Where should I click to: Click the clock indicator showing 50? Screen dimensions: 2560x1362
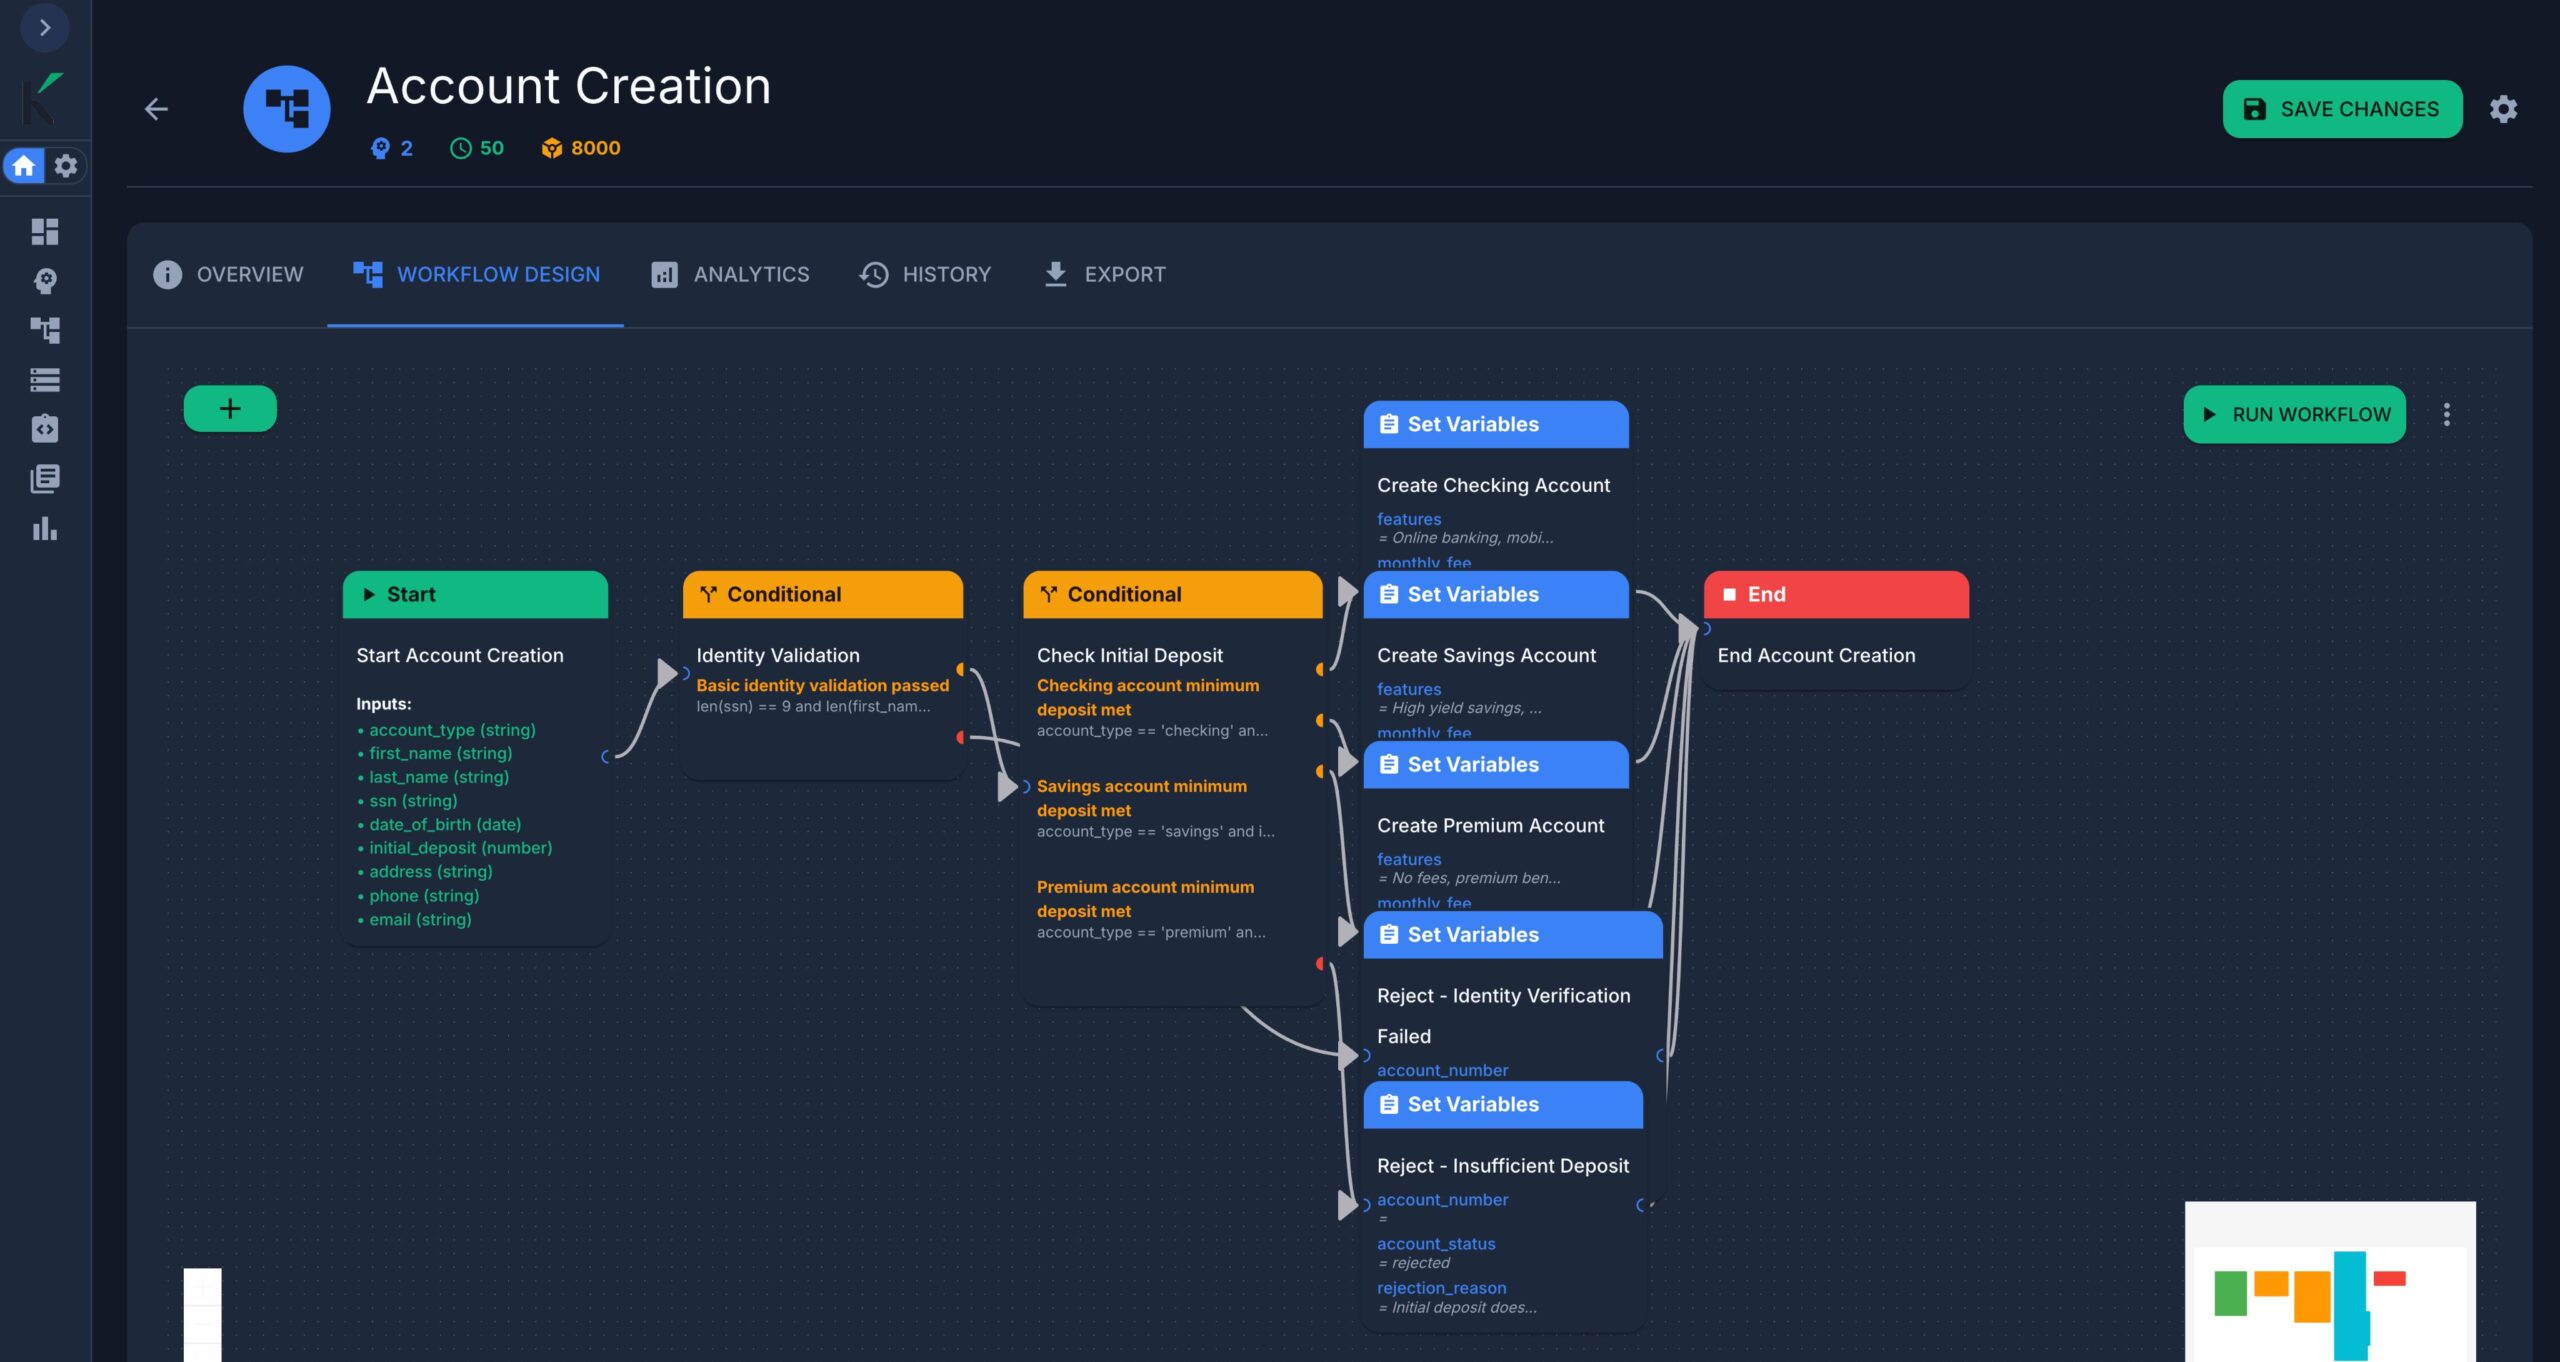click(477, 148)
